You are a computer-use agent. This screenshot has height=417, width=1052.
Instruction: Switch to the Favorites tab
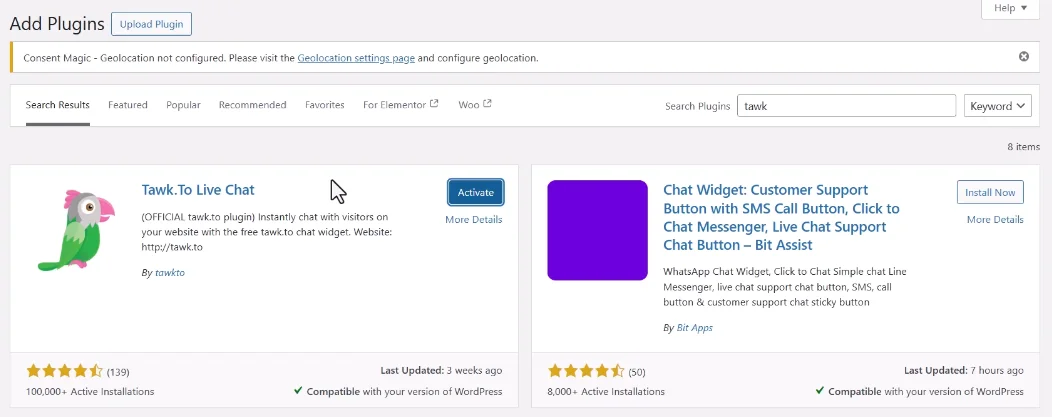(325, 105)
